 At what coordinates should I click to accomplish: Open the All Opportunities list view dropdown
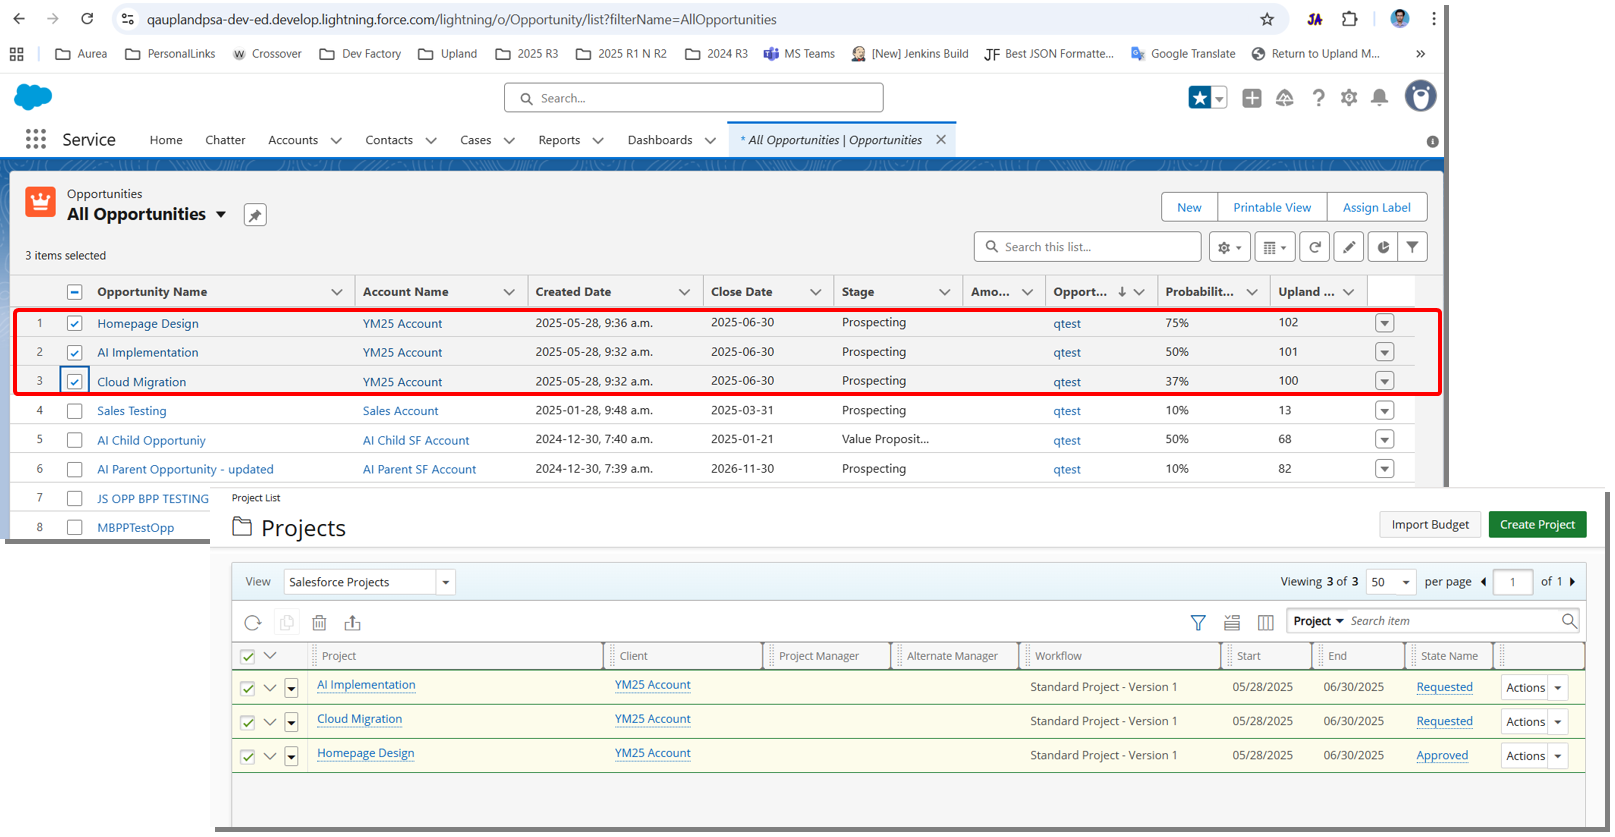point(221,215)
